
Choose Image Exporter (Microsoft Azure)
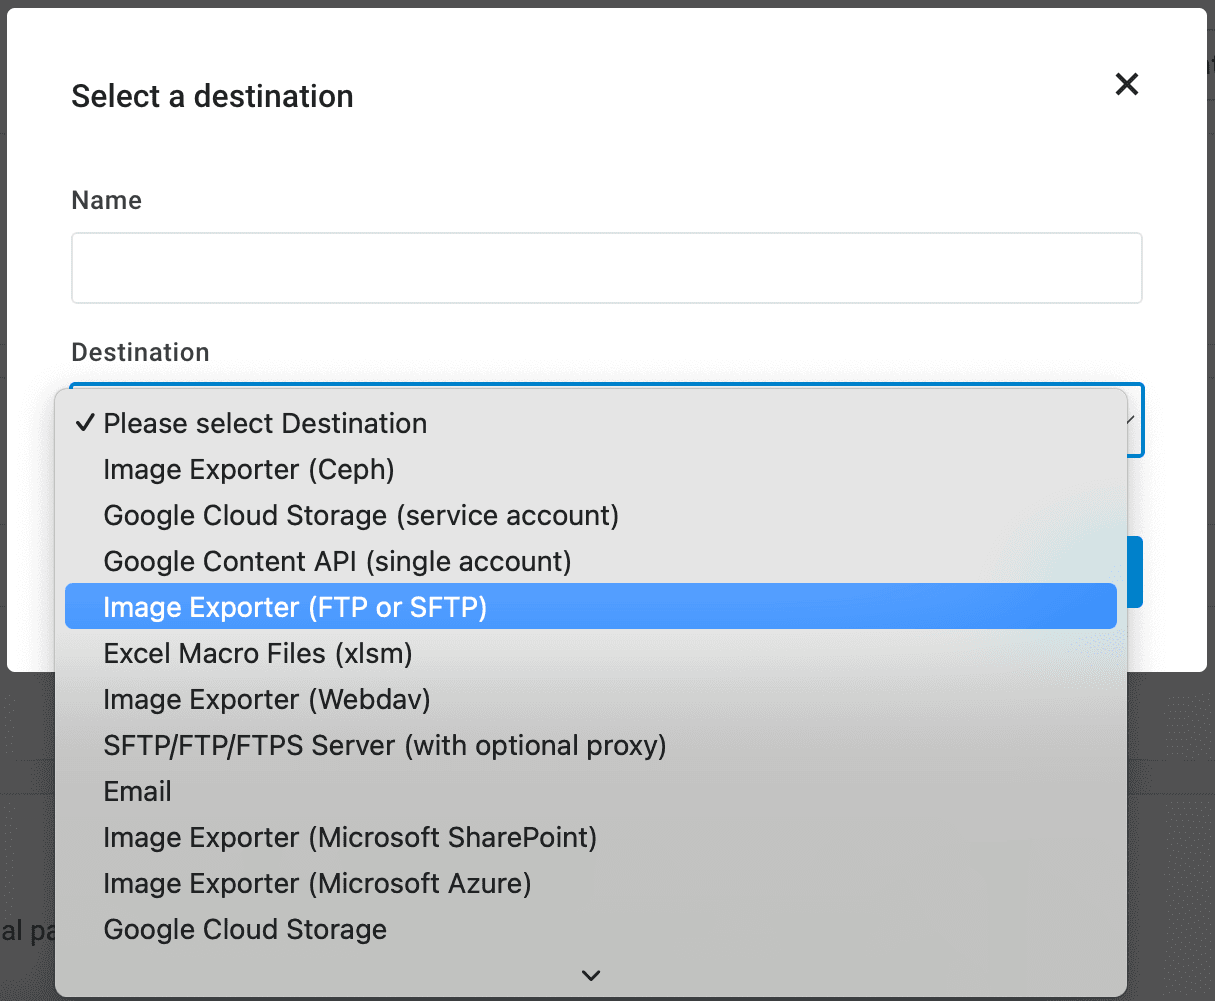[317, 884]
